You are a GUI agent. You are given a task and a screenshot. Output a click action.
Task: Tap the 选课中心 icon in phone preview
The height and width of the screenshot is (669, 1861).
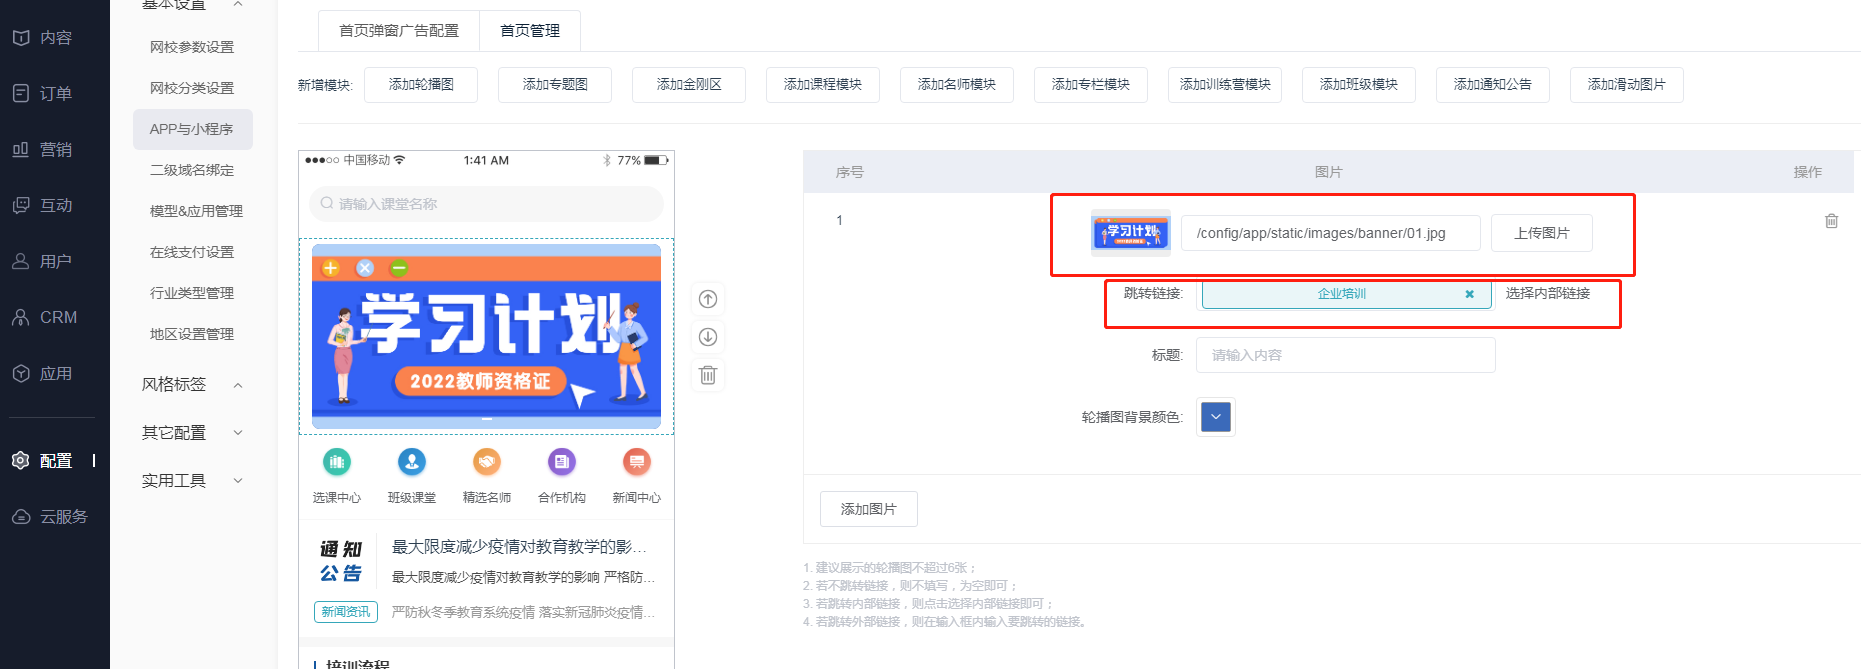coord(337,462)
